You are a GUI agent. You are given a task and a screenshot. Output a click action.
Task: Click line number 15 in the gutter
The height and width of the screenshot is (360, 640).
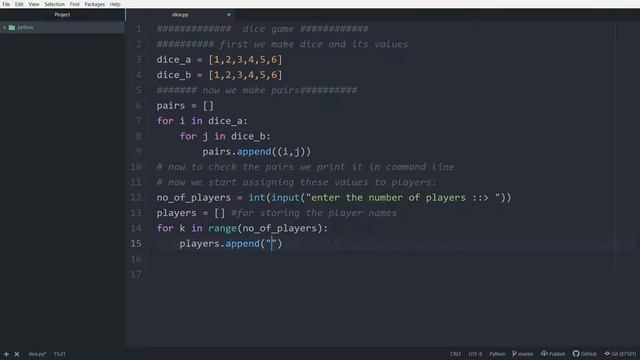pyautogui.click(x=136, y=244)
